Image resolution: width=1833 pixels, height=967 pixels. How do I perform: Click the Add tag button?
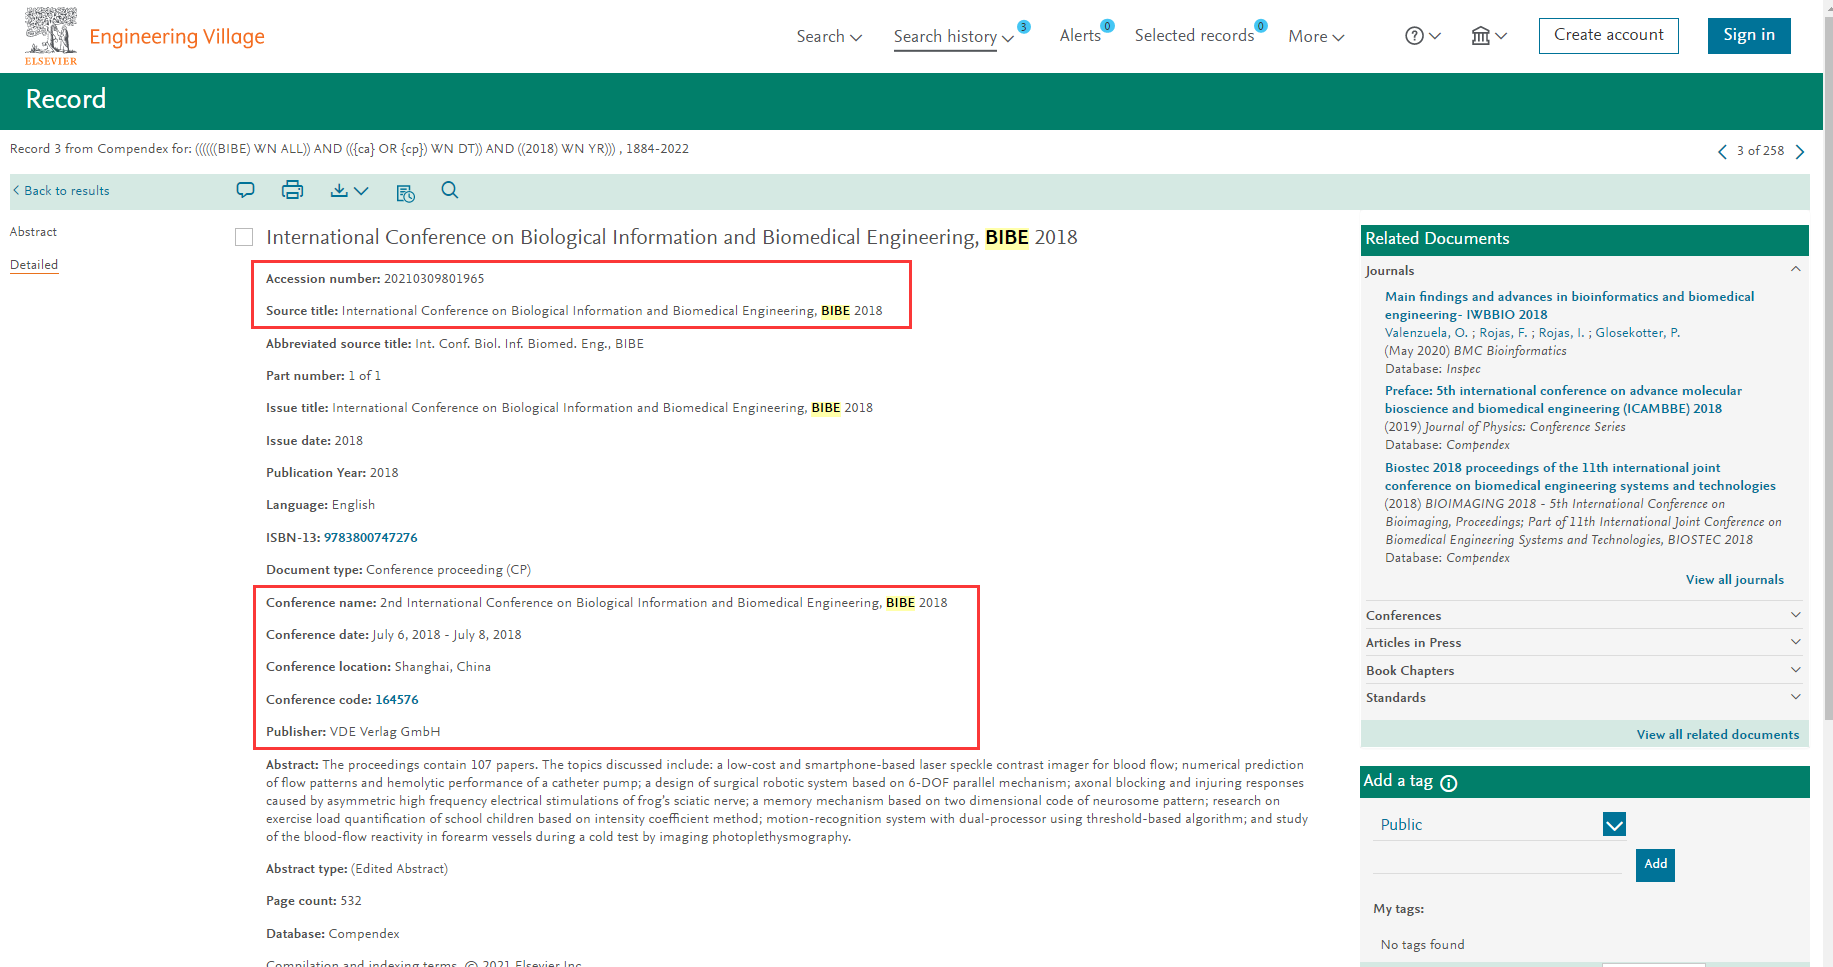click(1655, 864)
